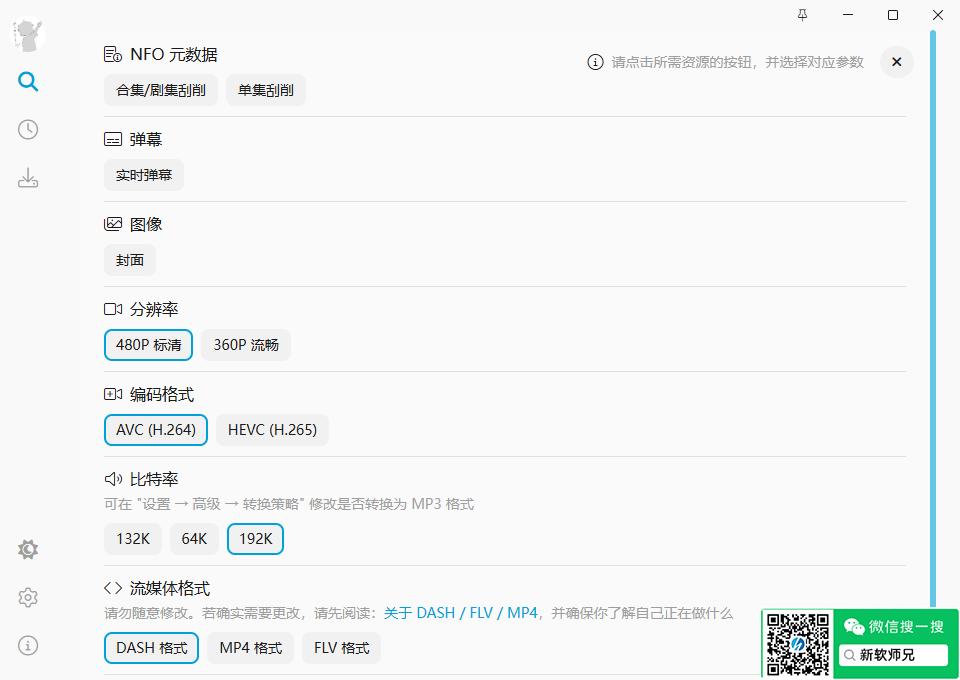Open the about info icon in sidebar
The height and width of the screenshot is (680, 960).
28,645
